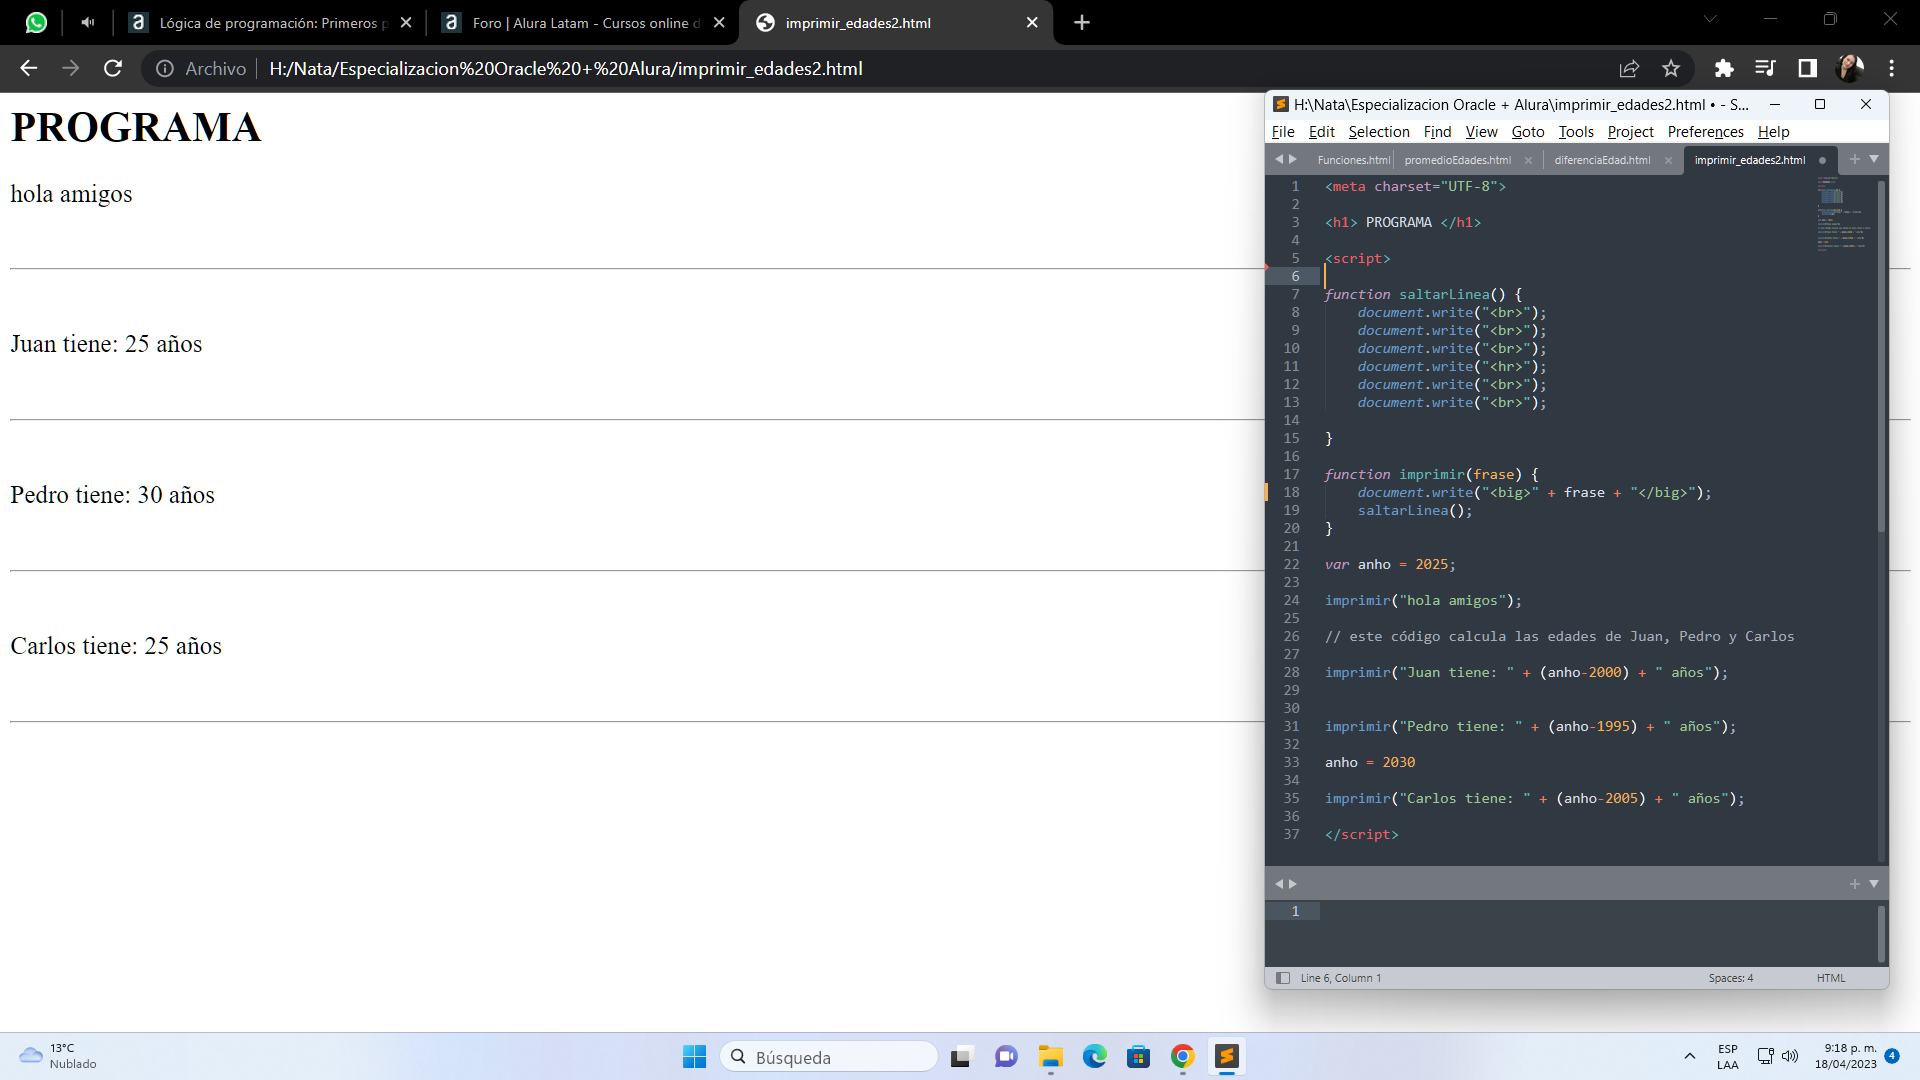Viewport: 1920px width, 1080px height.
Task: Open the Chrome tab search chevron
Action: click(1710, 19)
